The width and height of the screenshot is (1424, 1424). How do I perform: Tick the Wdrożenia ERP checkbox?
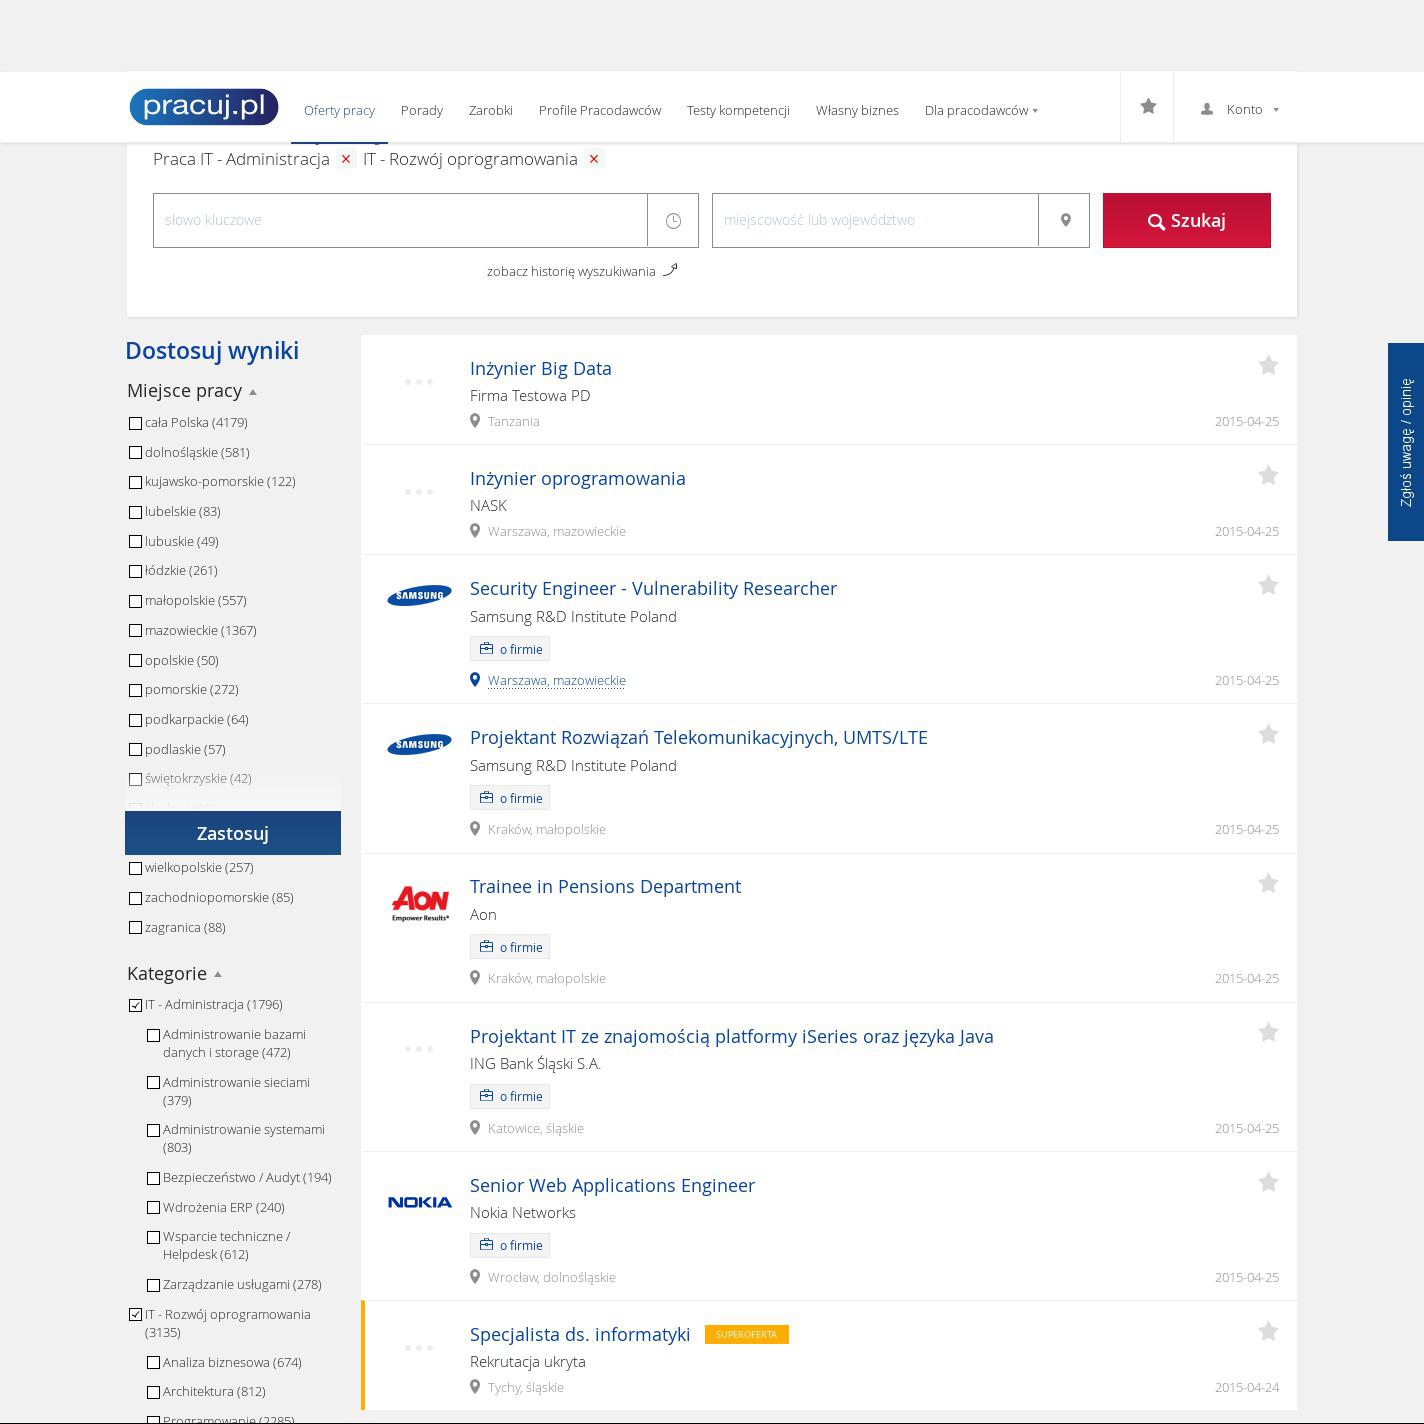coord(154,1208)
